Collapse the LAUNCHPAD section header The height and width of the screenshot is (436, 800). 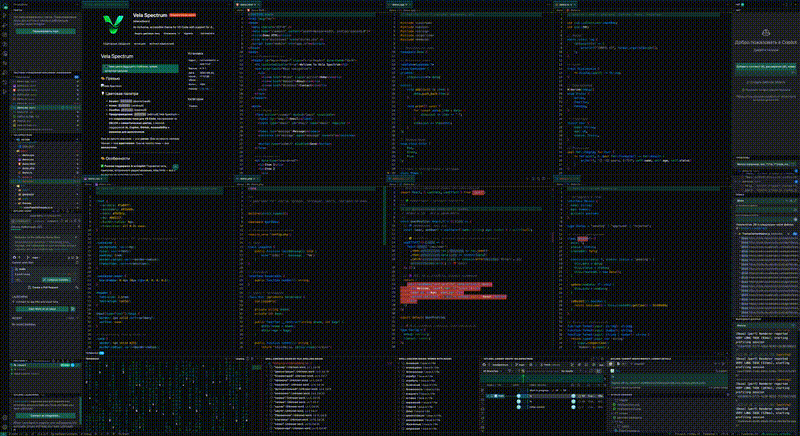tap(19, 297)
